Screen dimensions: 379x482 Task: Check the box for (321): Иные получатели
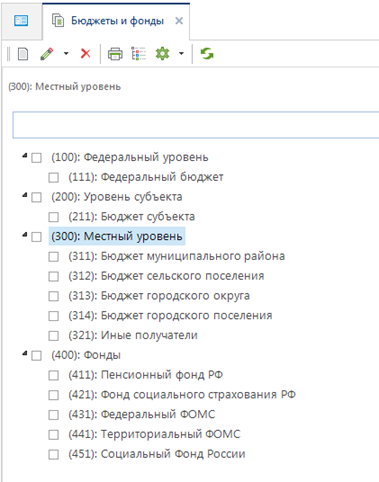click(x=53, y=336)
